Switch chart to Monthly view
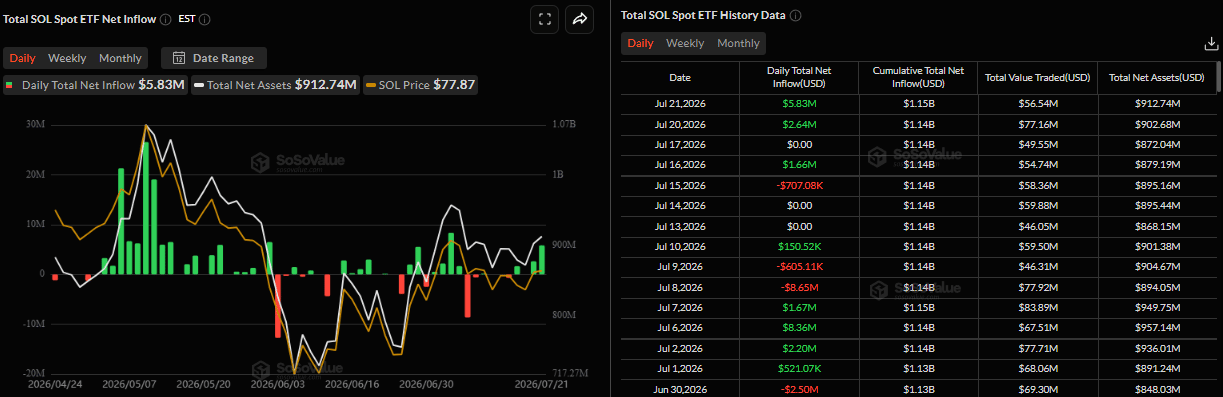1223x397 pixels. click(x=120, y=58)
